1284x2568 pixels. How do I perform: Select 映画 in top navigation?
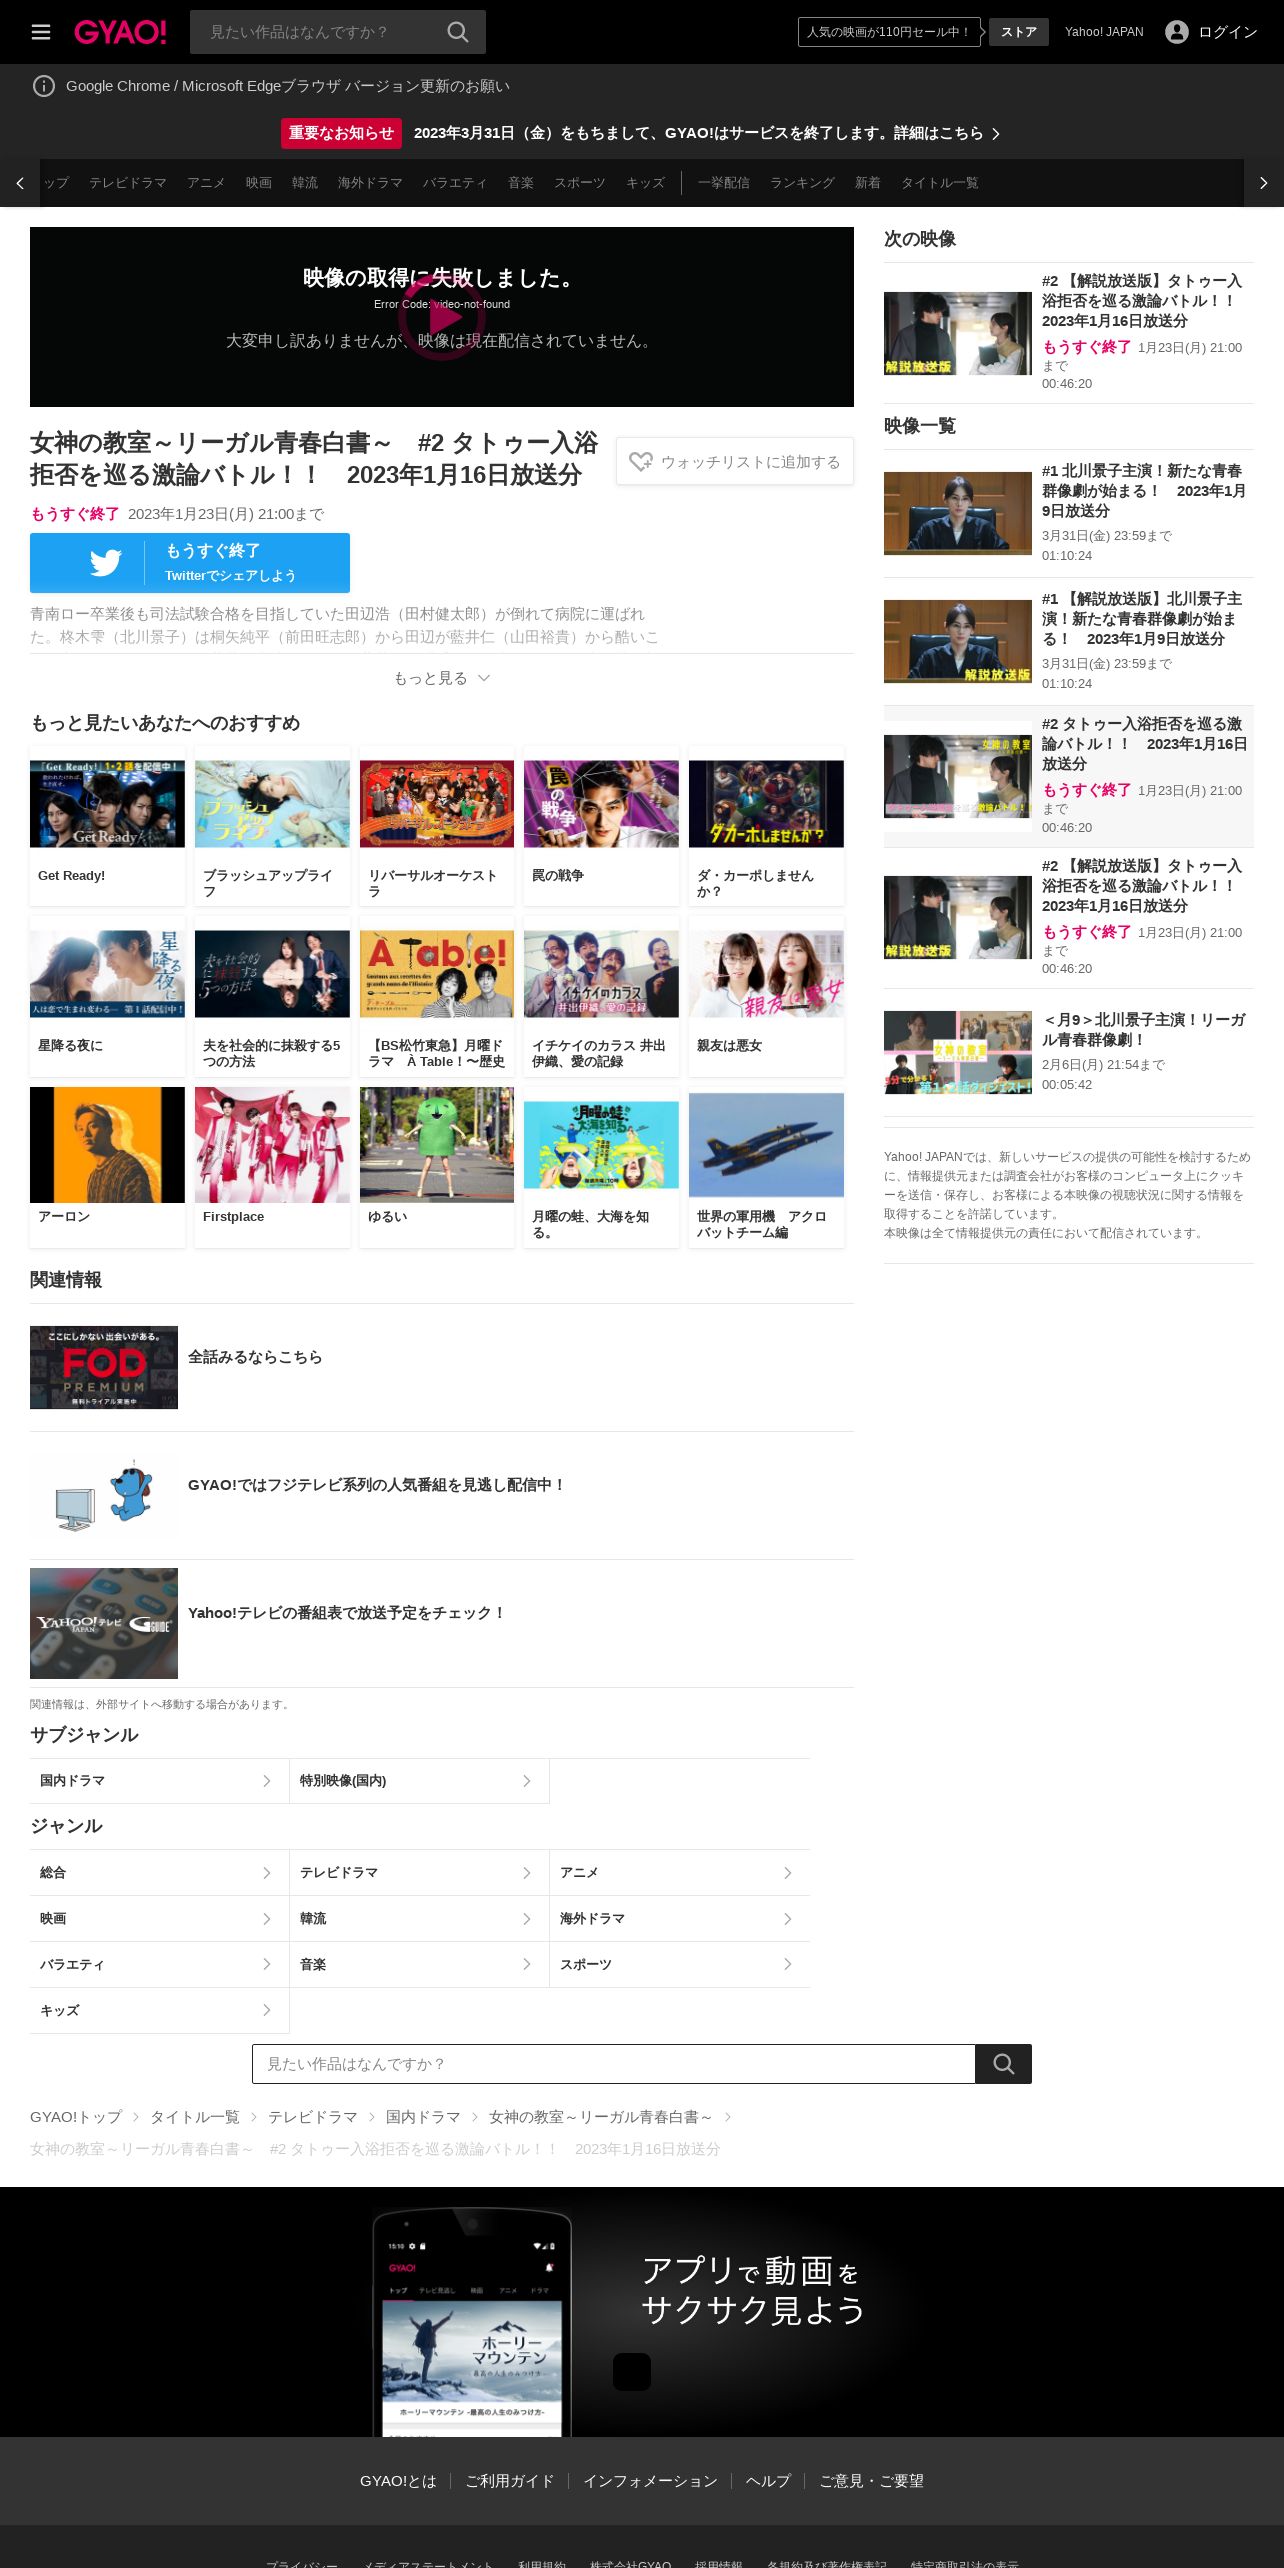click(x=259, y=183)
